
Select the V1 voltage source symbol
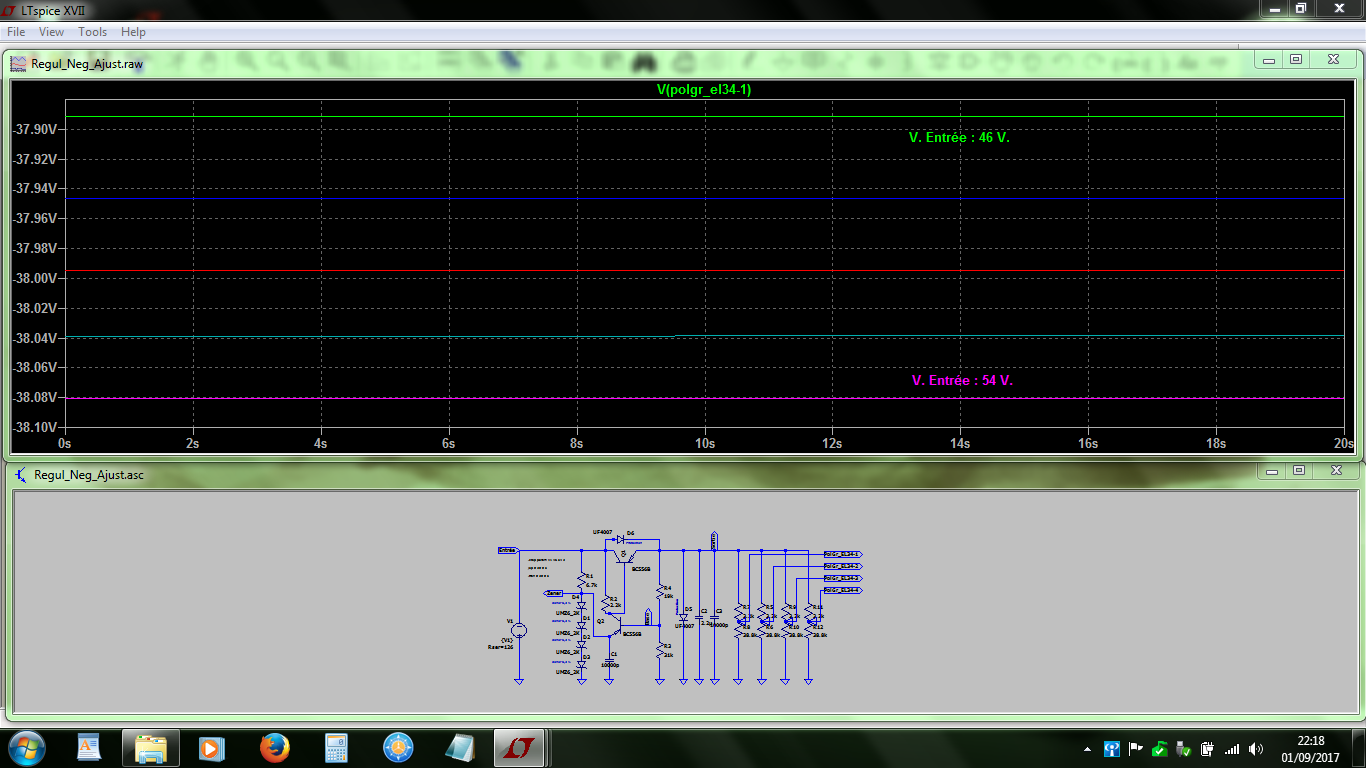click(x=519, y=630)
